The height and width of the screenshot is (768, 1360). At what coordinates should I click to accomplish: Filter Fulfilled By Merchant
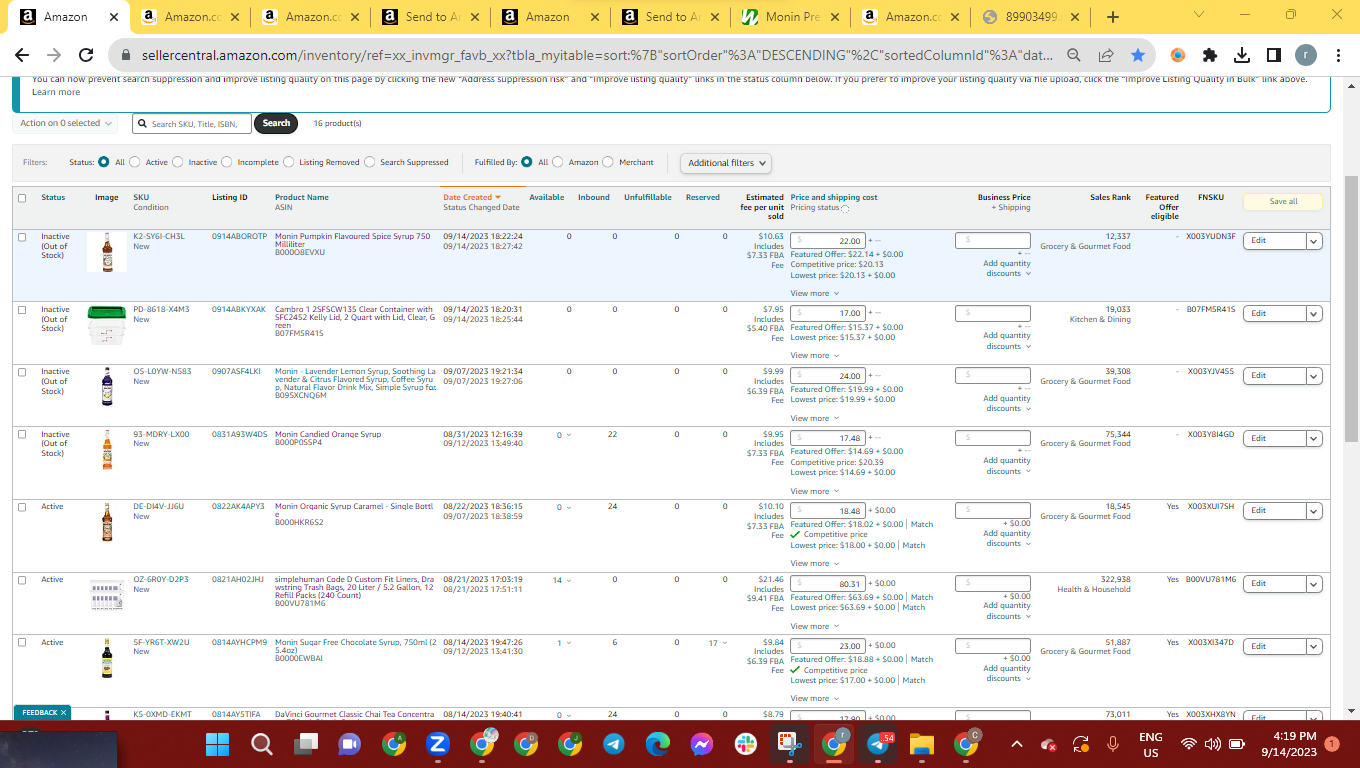pos(609,162)
